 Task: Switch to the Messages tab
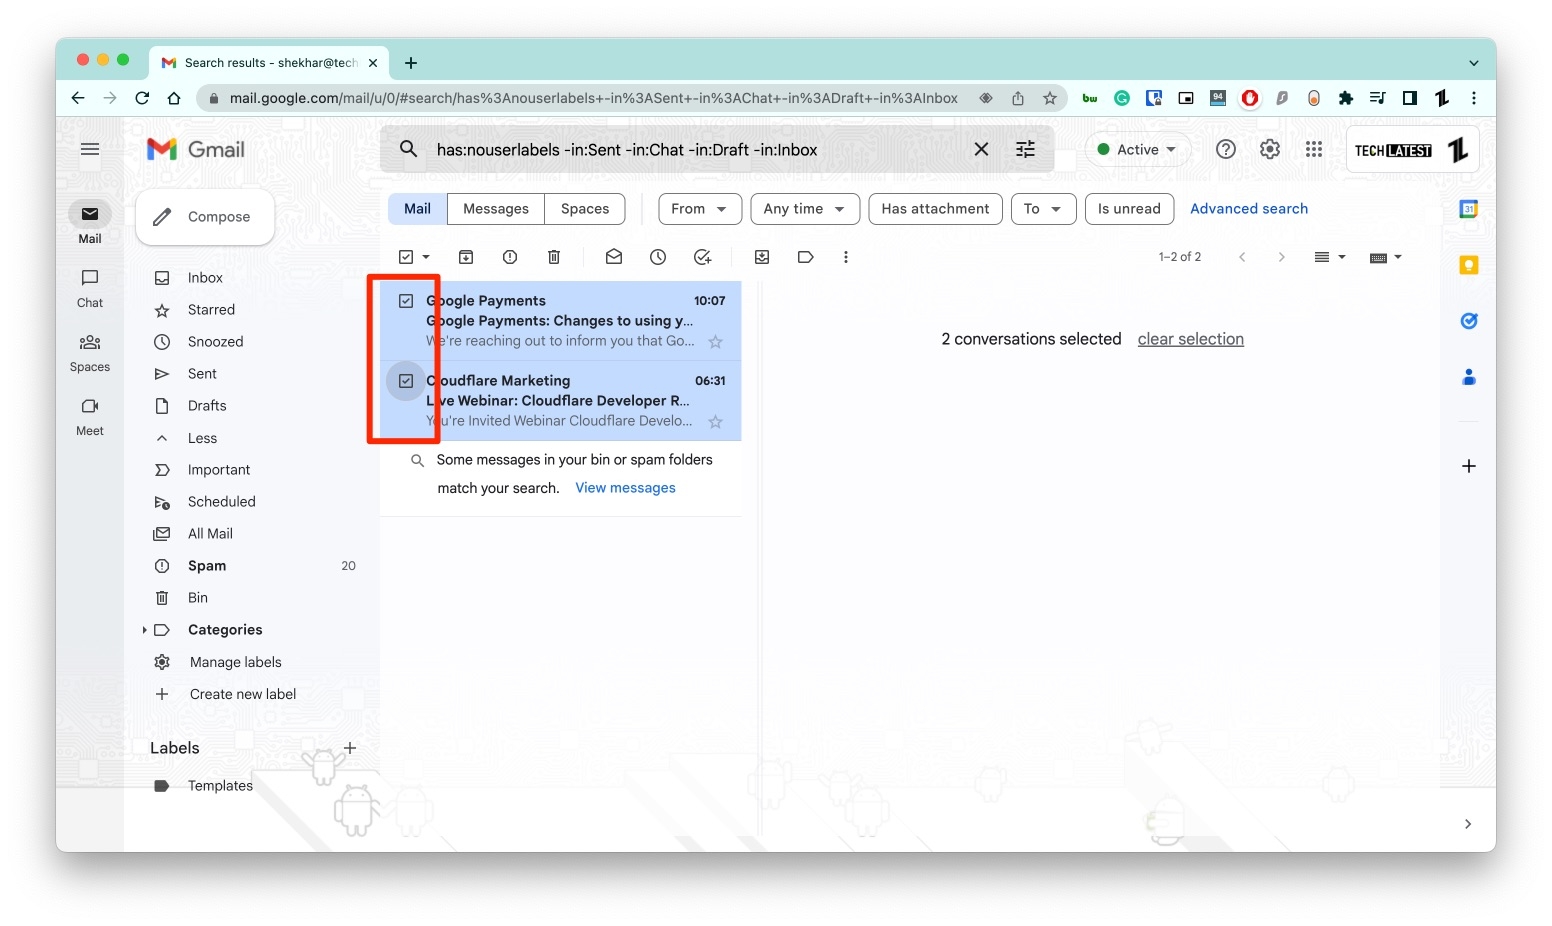click(x=495, y=209)
